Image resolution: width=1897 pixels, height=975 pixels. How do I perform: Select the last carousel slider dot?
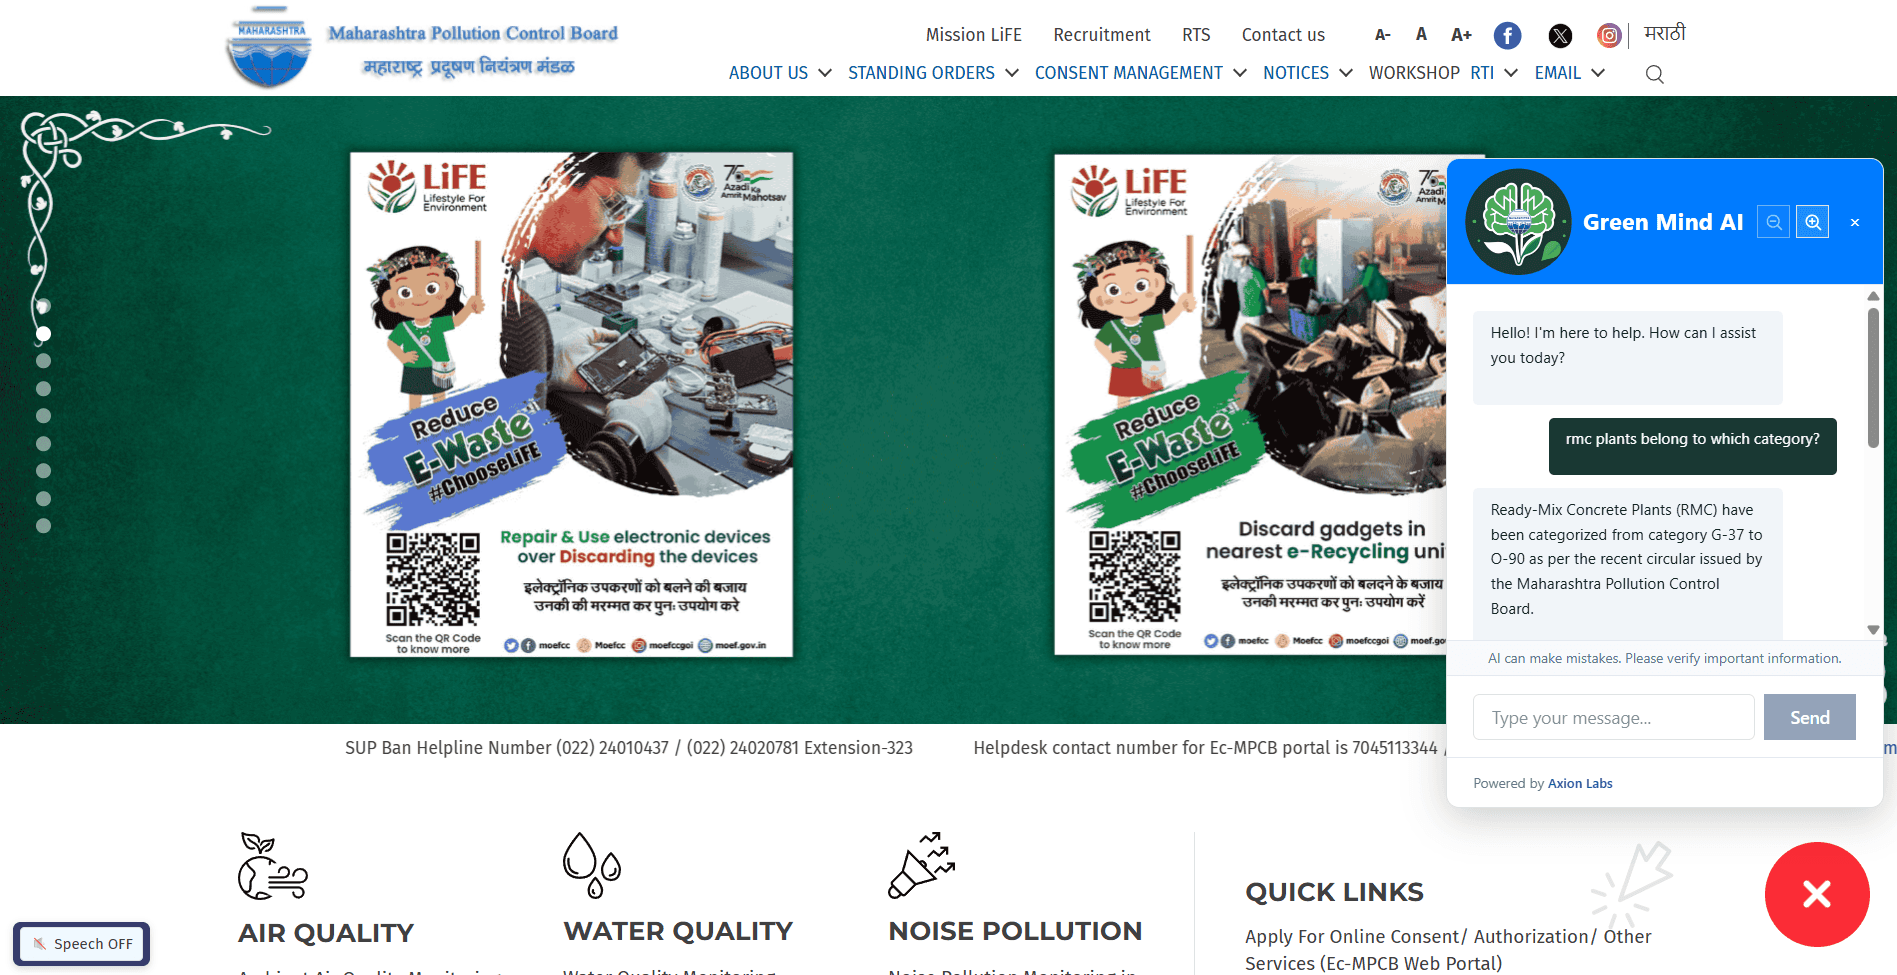(43, 525)
